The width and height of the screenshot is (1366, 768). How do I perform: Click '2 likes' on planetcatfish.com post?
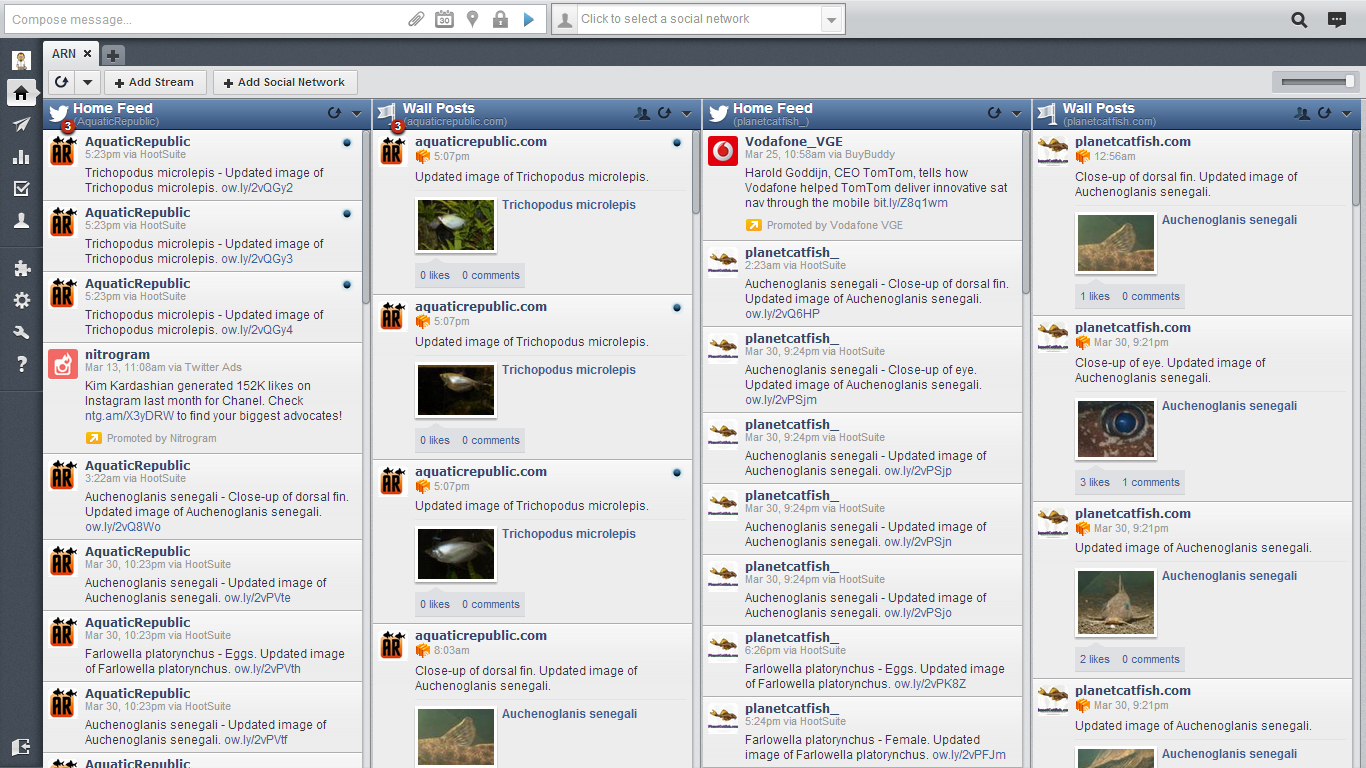point(1095,659)
